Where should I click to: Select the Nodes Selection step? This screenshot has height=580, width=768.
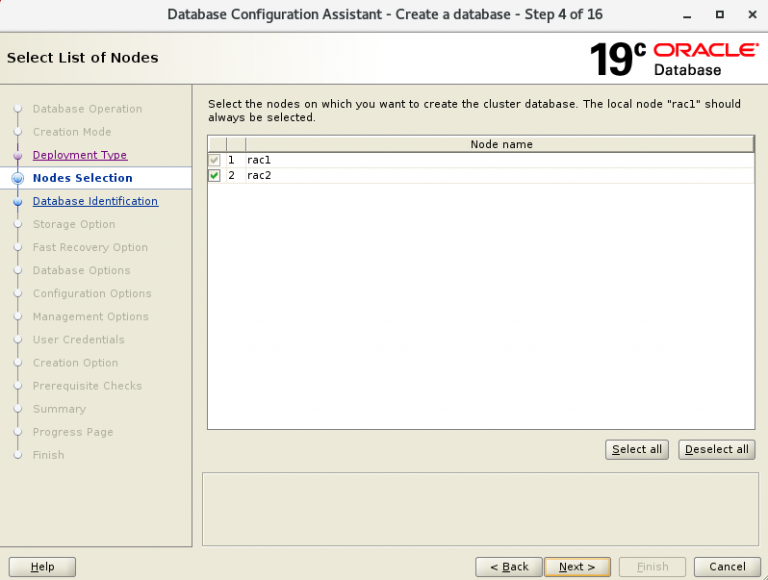coord(82,178)
